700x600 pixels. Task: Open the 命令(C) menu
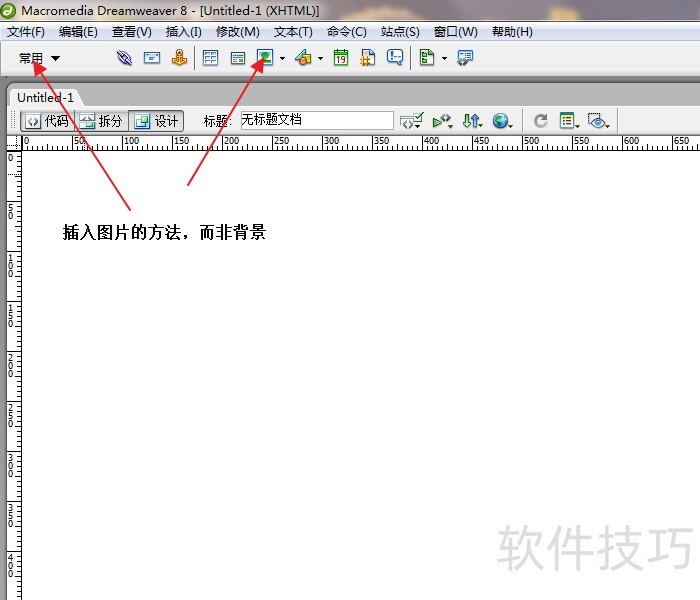coord(346,32)
